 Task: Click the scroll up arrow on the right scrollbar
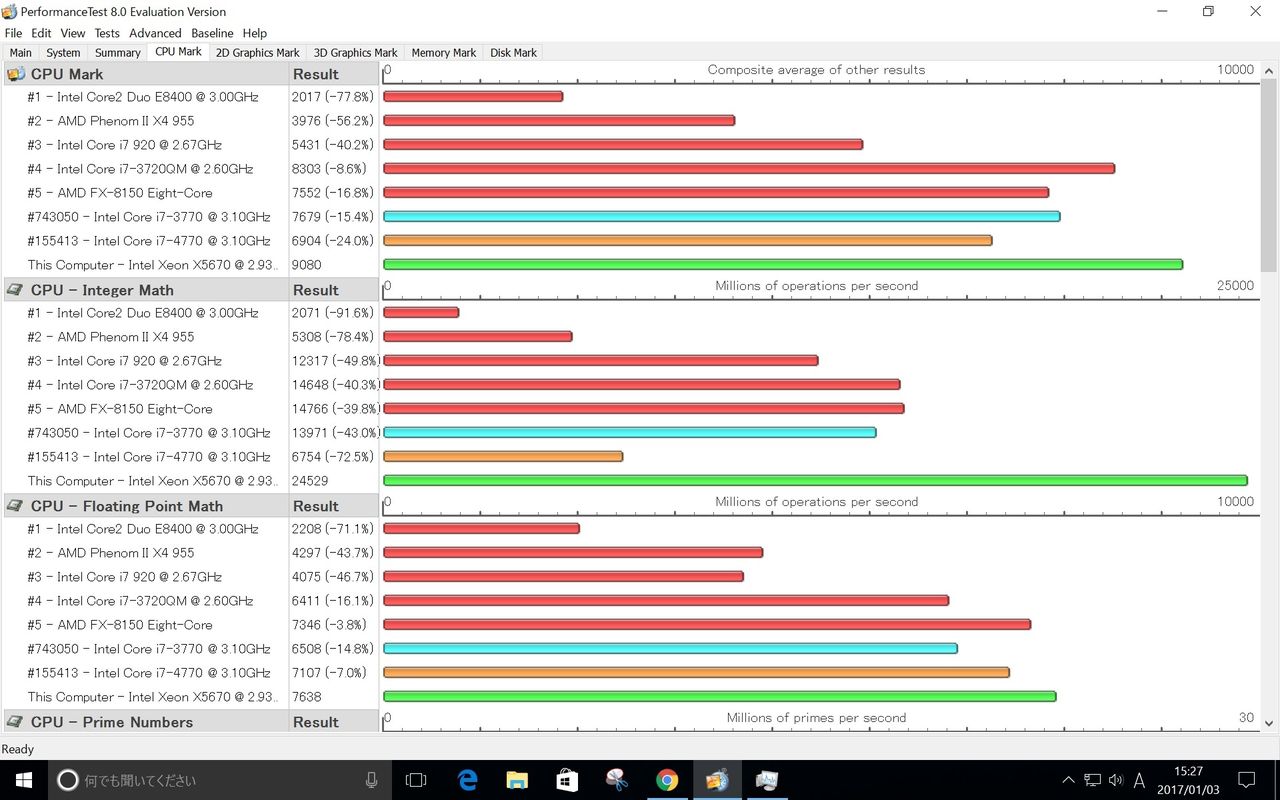1270,70
